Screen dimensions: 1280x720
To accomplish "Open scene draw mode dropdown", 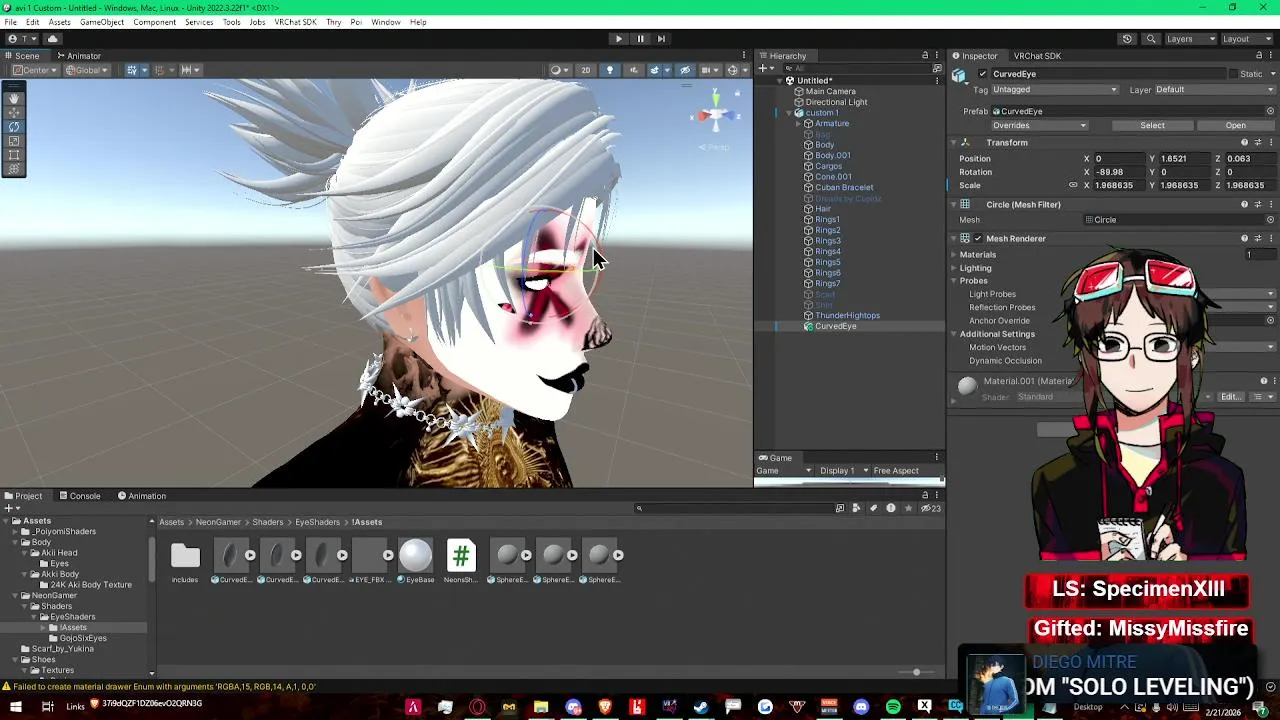I will [x=558, y=70].
